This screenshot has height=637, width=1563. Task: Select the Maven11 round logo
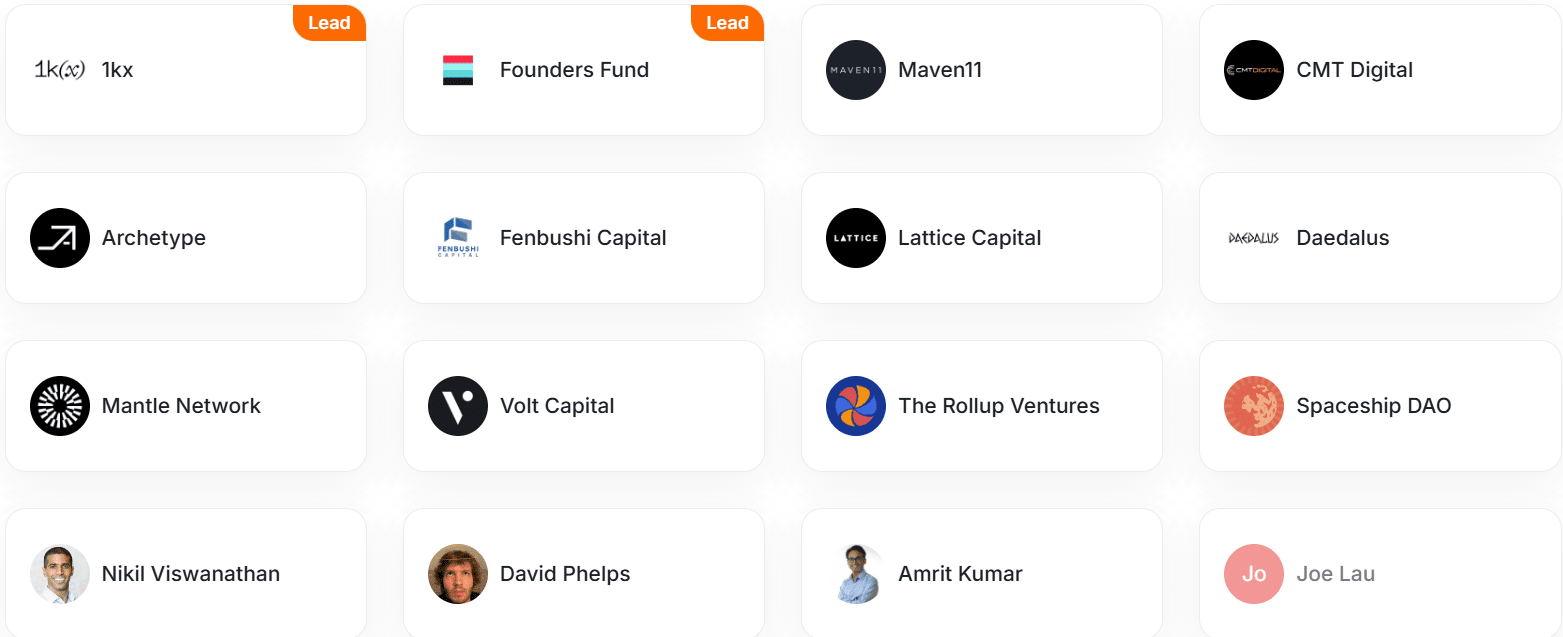point(856,70)
